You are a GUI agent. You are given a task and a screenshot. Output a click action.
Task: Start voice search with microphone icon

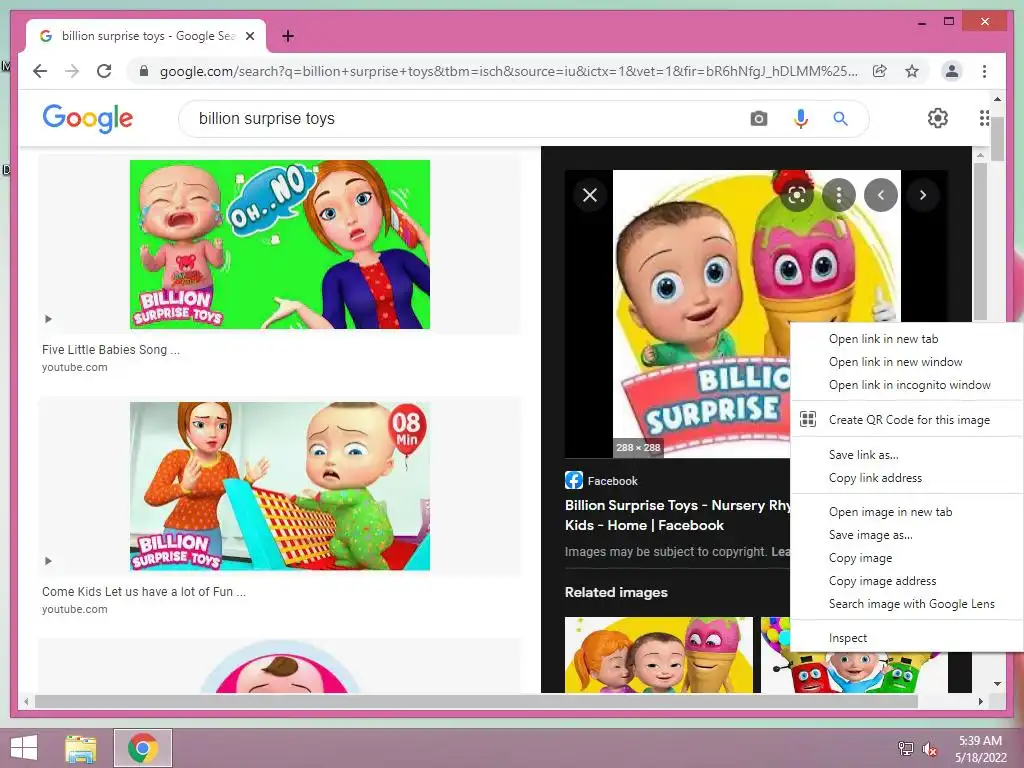coord(800,119)
